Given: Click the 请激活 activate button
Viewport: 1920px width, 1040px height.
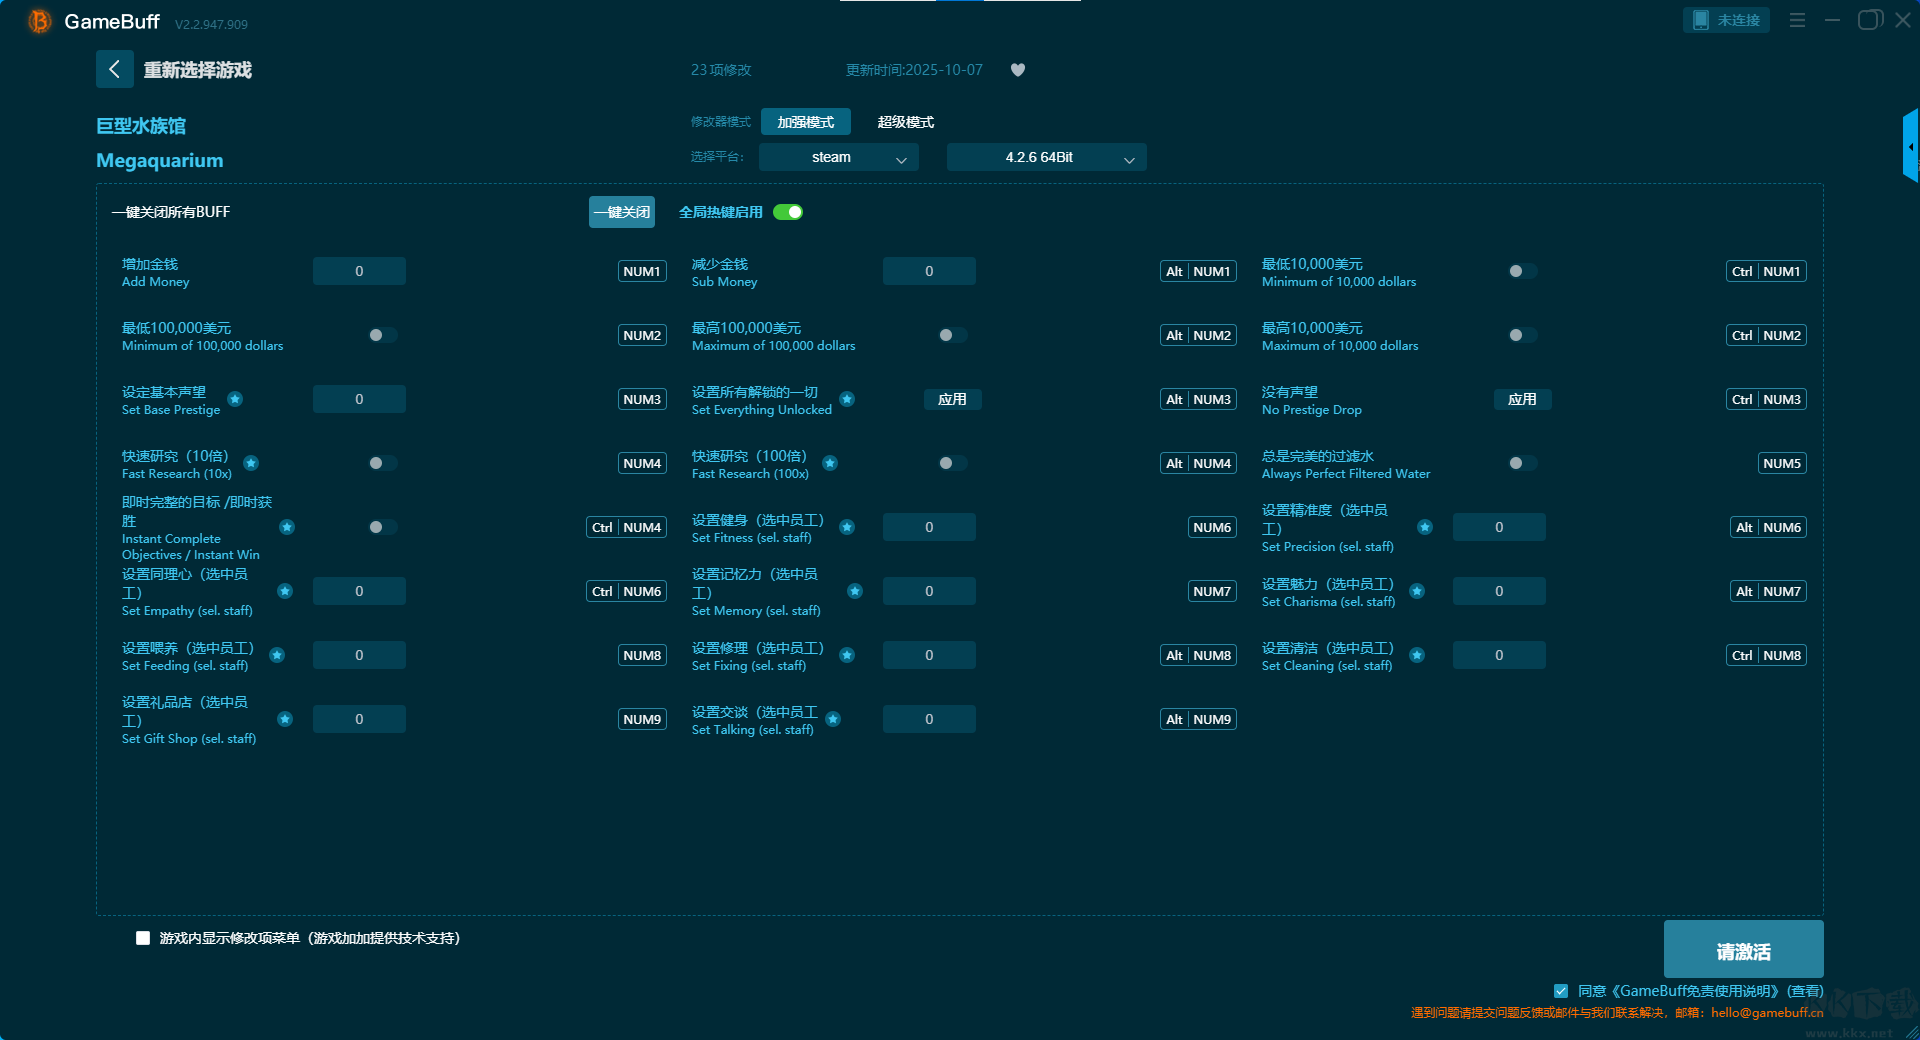Looking at the screenshot, I should [x=1743, y=949].
